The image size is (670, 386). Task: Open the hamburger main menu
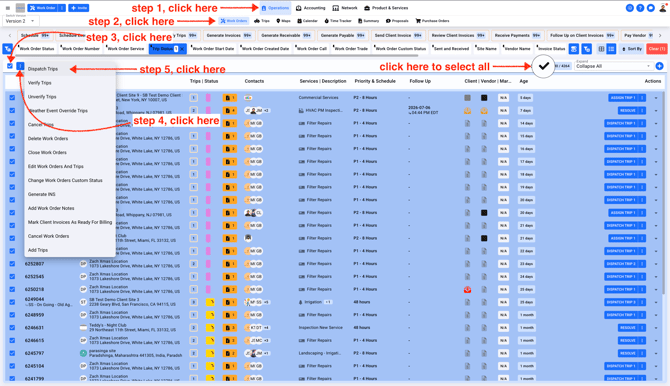pos(8,8)
